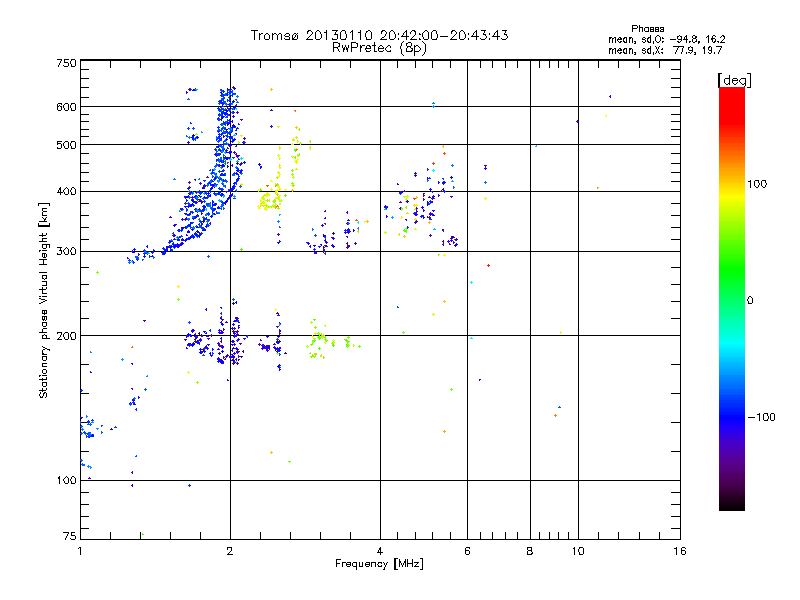Click the 'Stationary phase Virtual Height [km]' label

tap(44, 301)
